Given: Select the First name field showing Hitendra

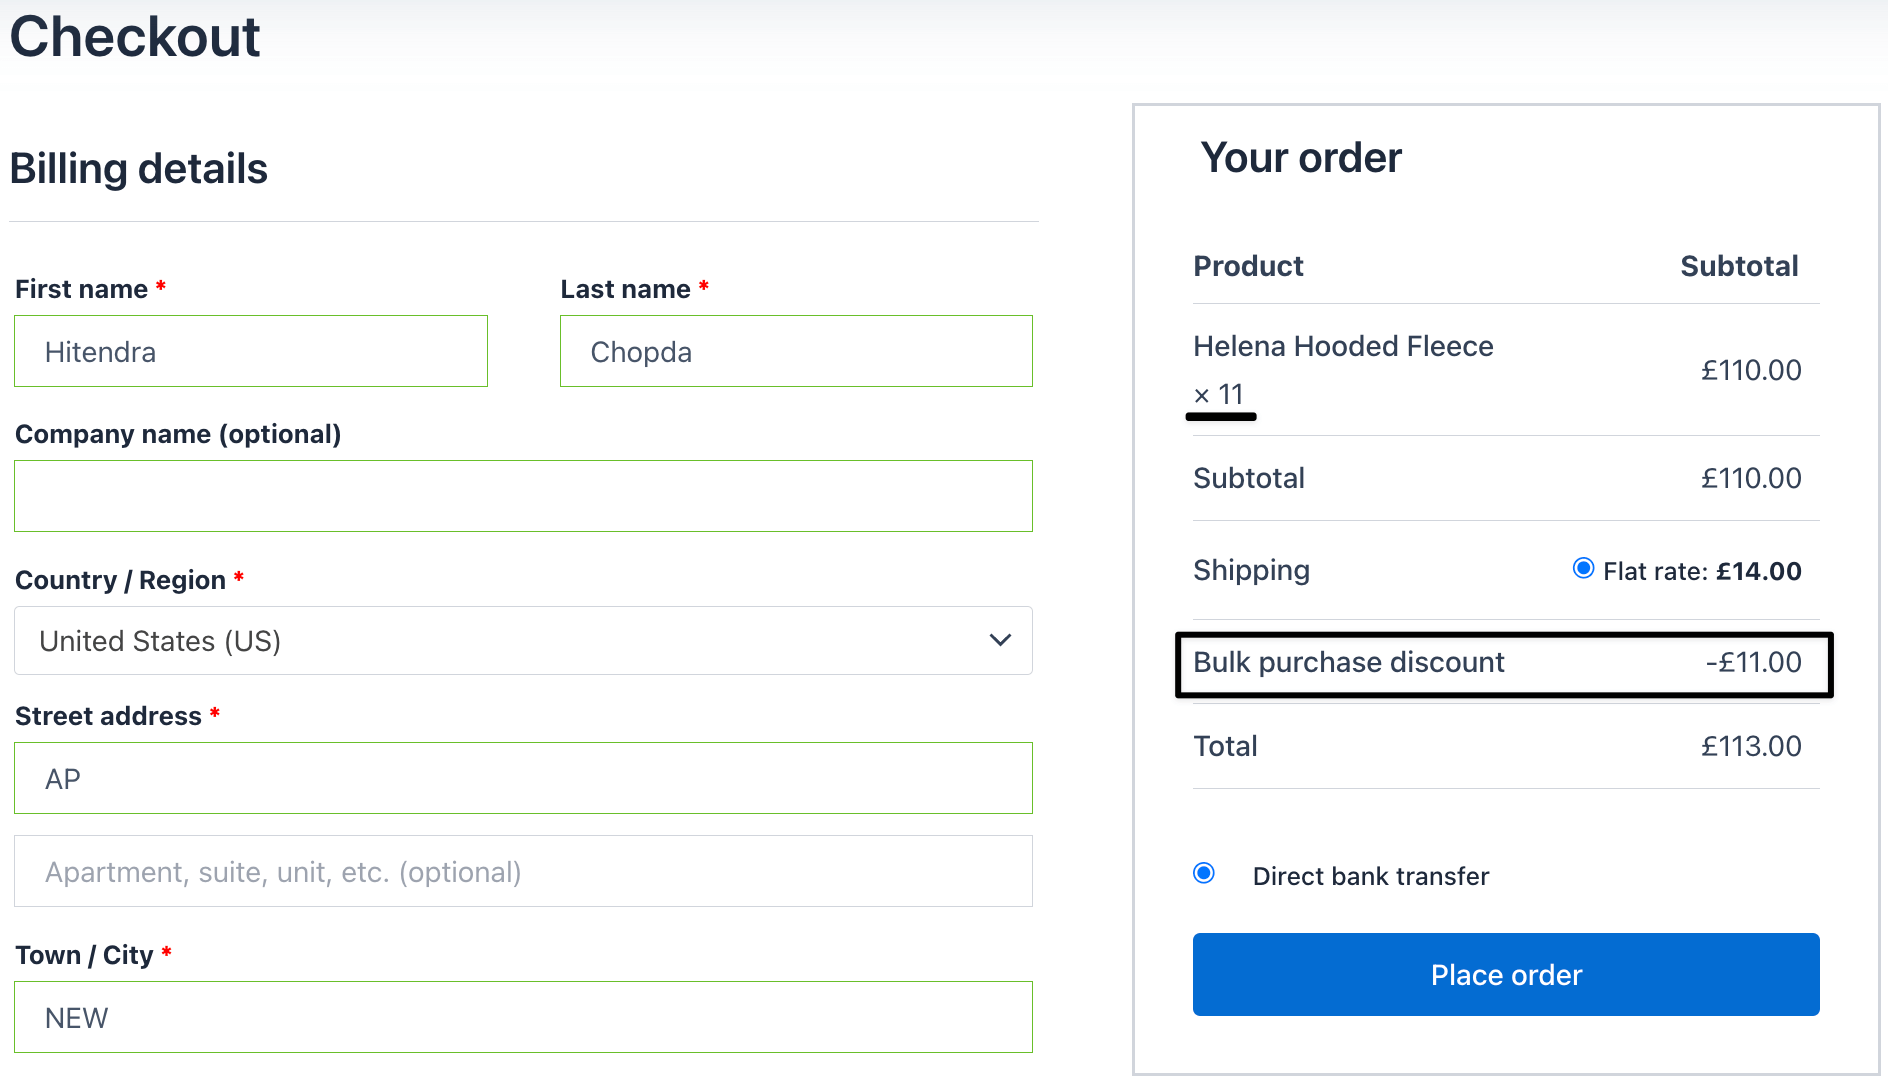Looking at the screenshot, I should [250, 351].
